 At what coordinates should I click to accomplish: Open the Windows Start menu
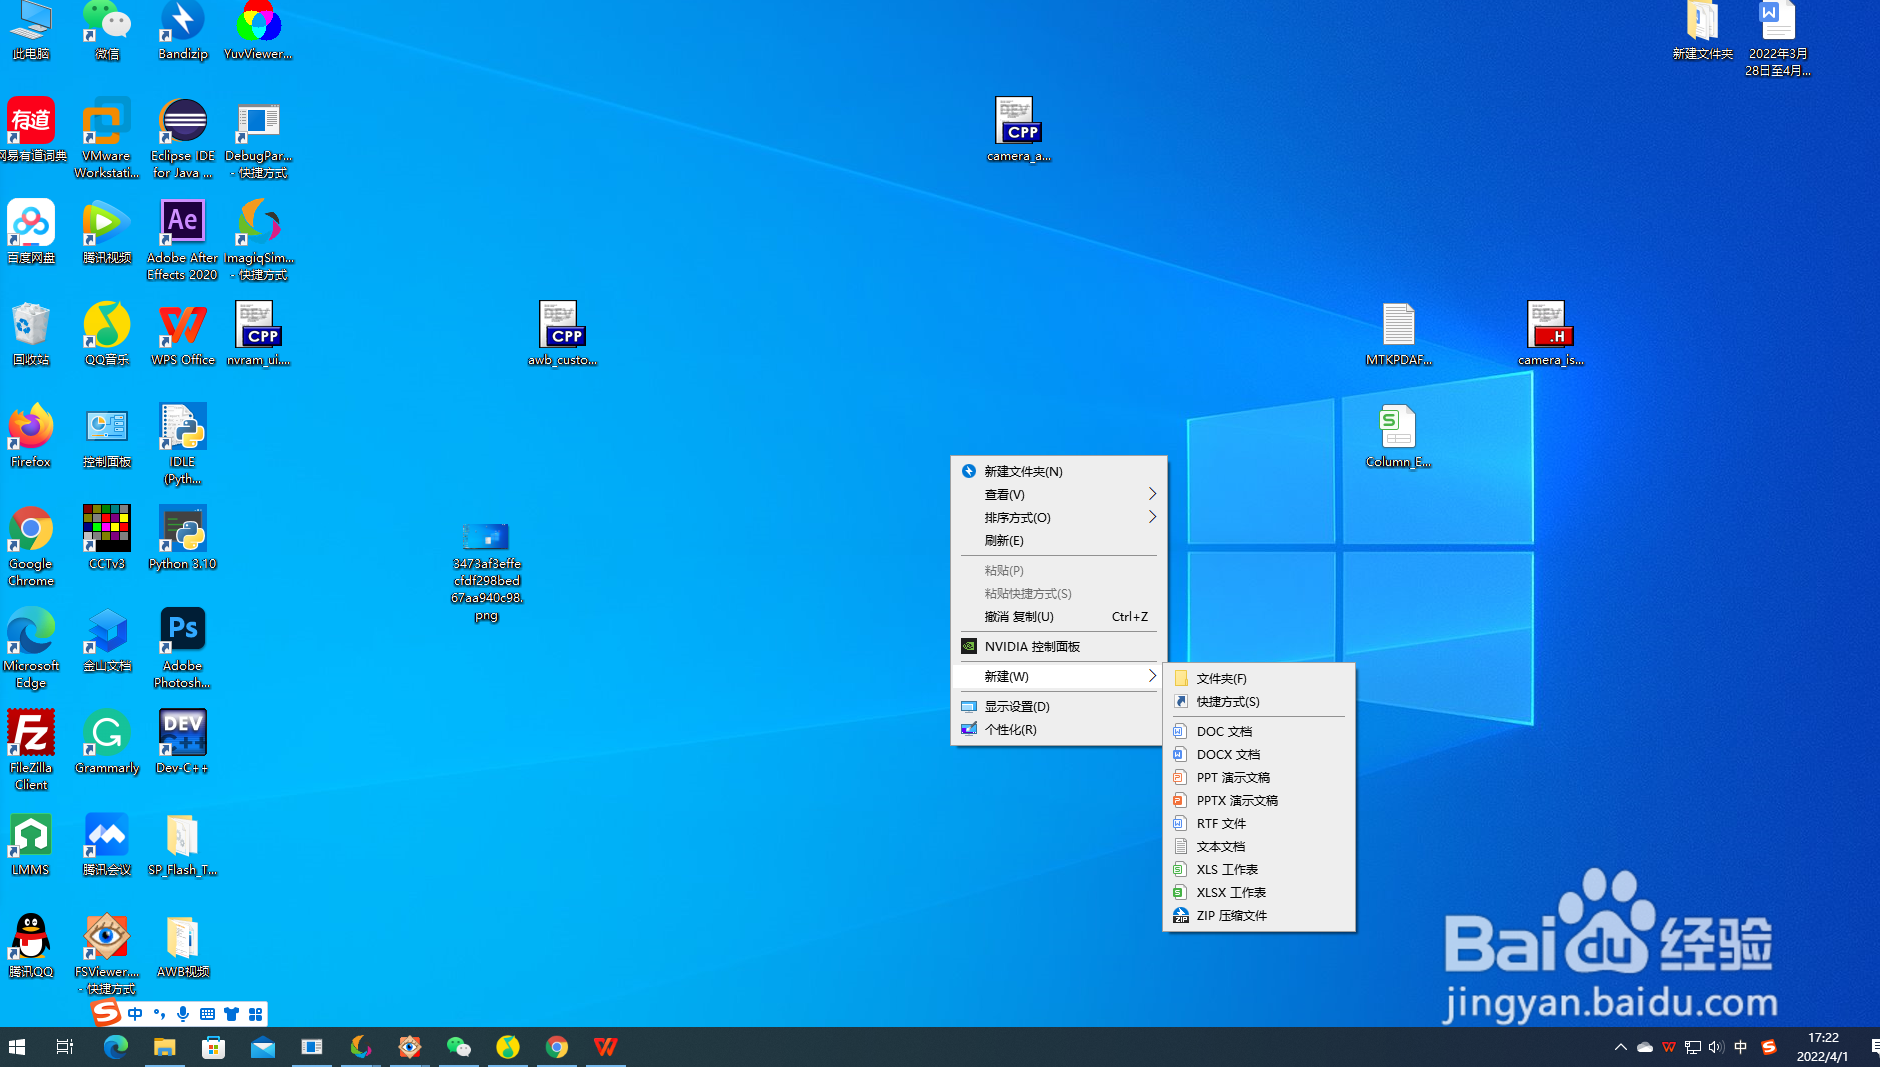17,1047
